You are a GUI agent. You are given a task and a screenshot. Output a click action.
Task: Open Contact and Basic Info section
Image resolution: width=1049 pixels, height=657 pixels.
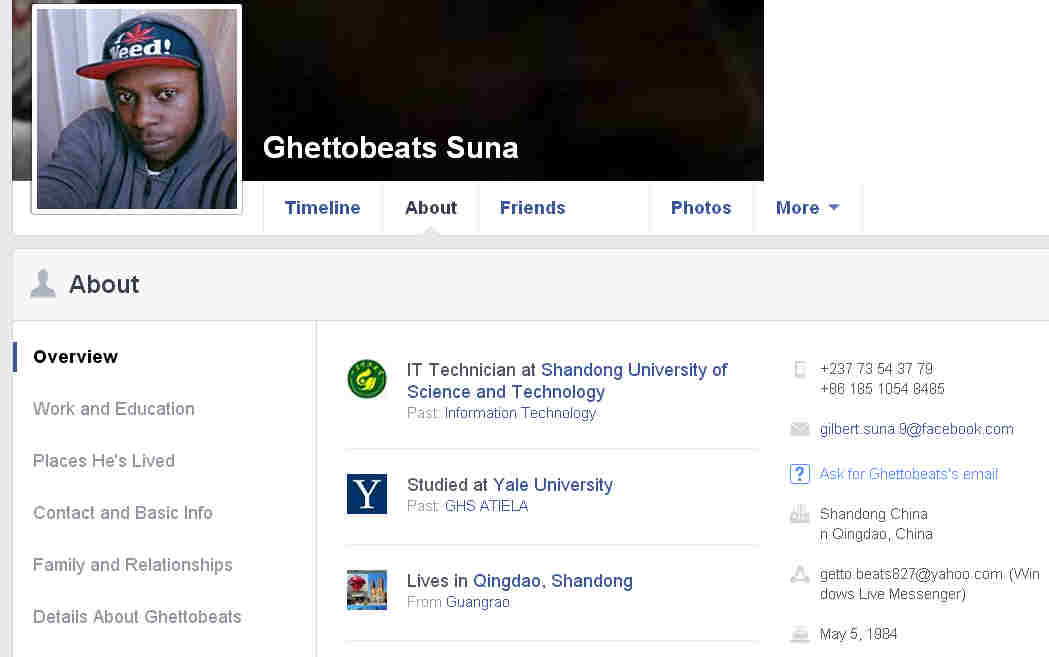click(122, 513)
